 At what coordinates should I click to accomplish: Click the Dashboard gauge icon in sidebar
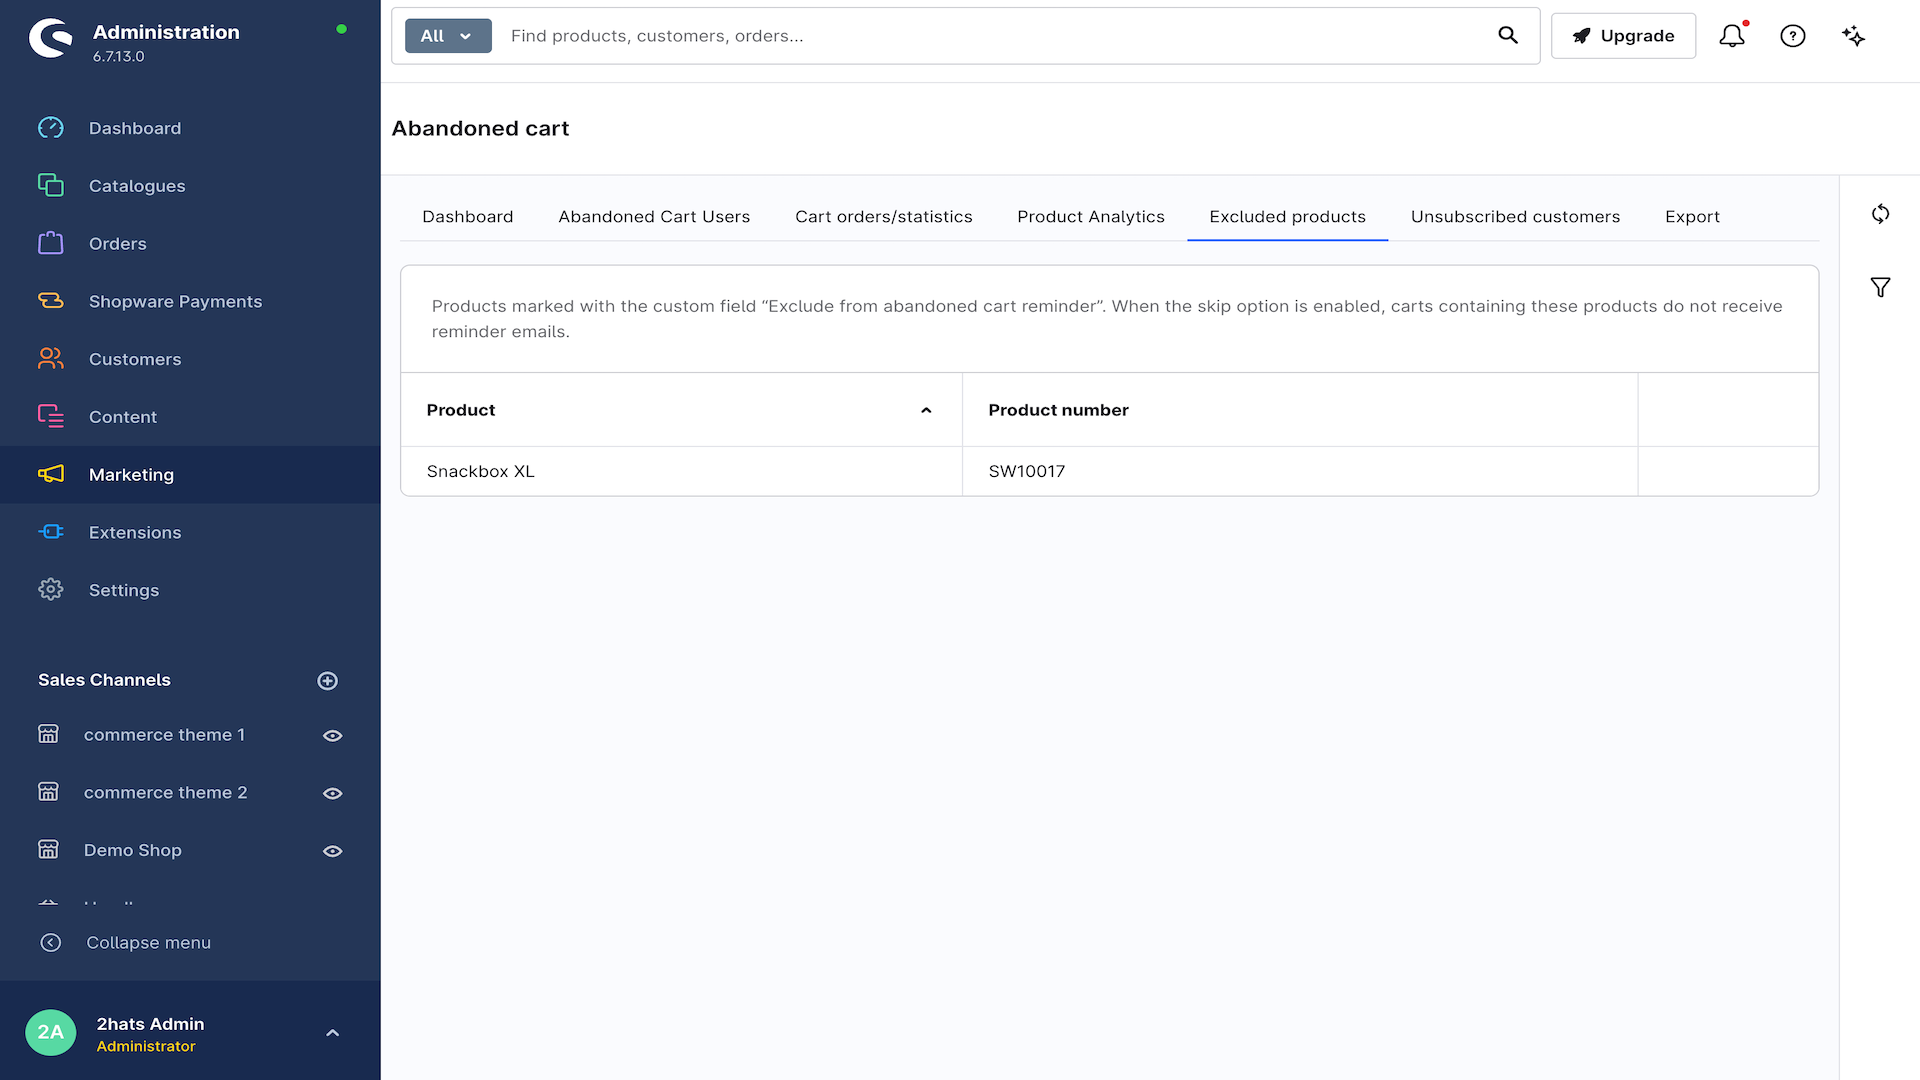(x=51, y=128)
